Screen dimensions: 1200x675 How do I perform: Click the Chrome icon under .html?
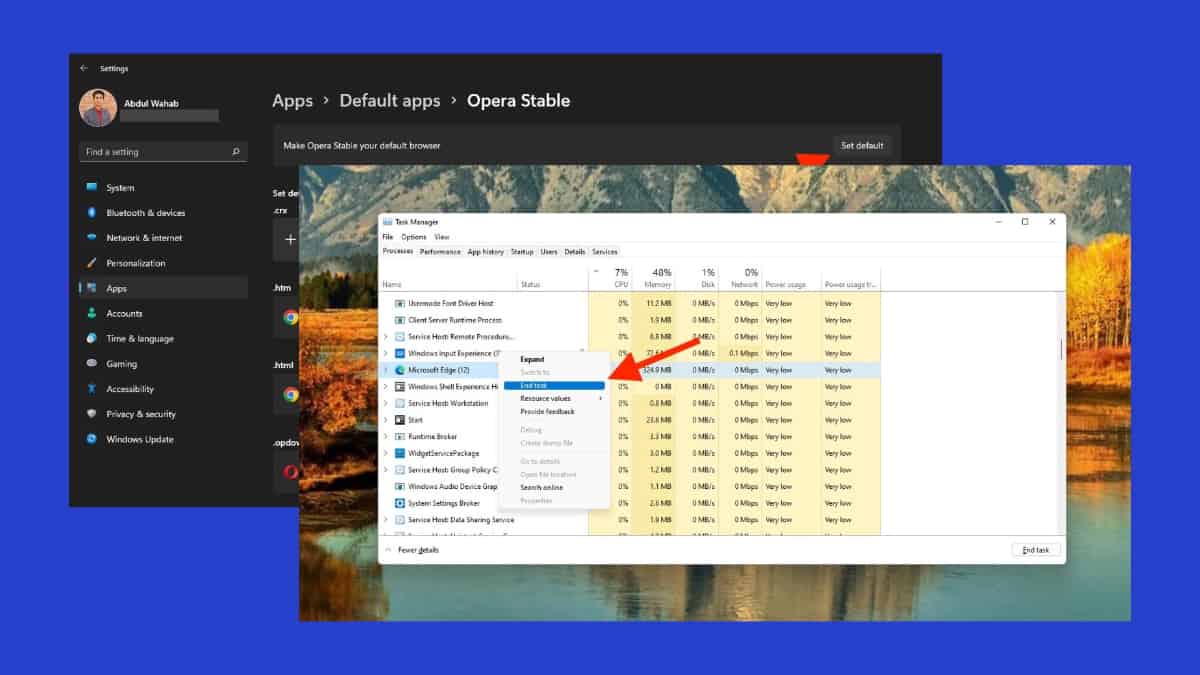coord(291,394)
